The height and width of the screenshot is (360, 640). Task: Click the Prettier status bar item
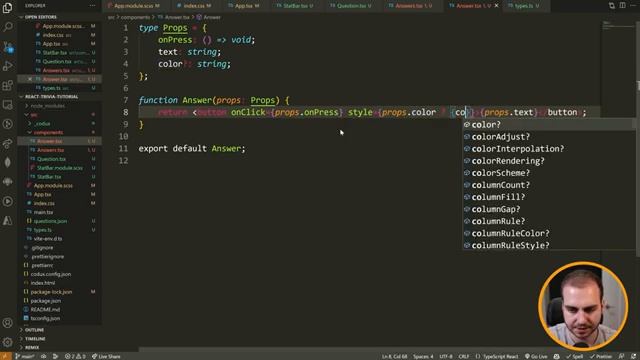click(x=601, y=356)
